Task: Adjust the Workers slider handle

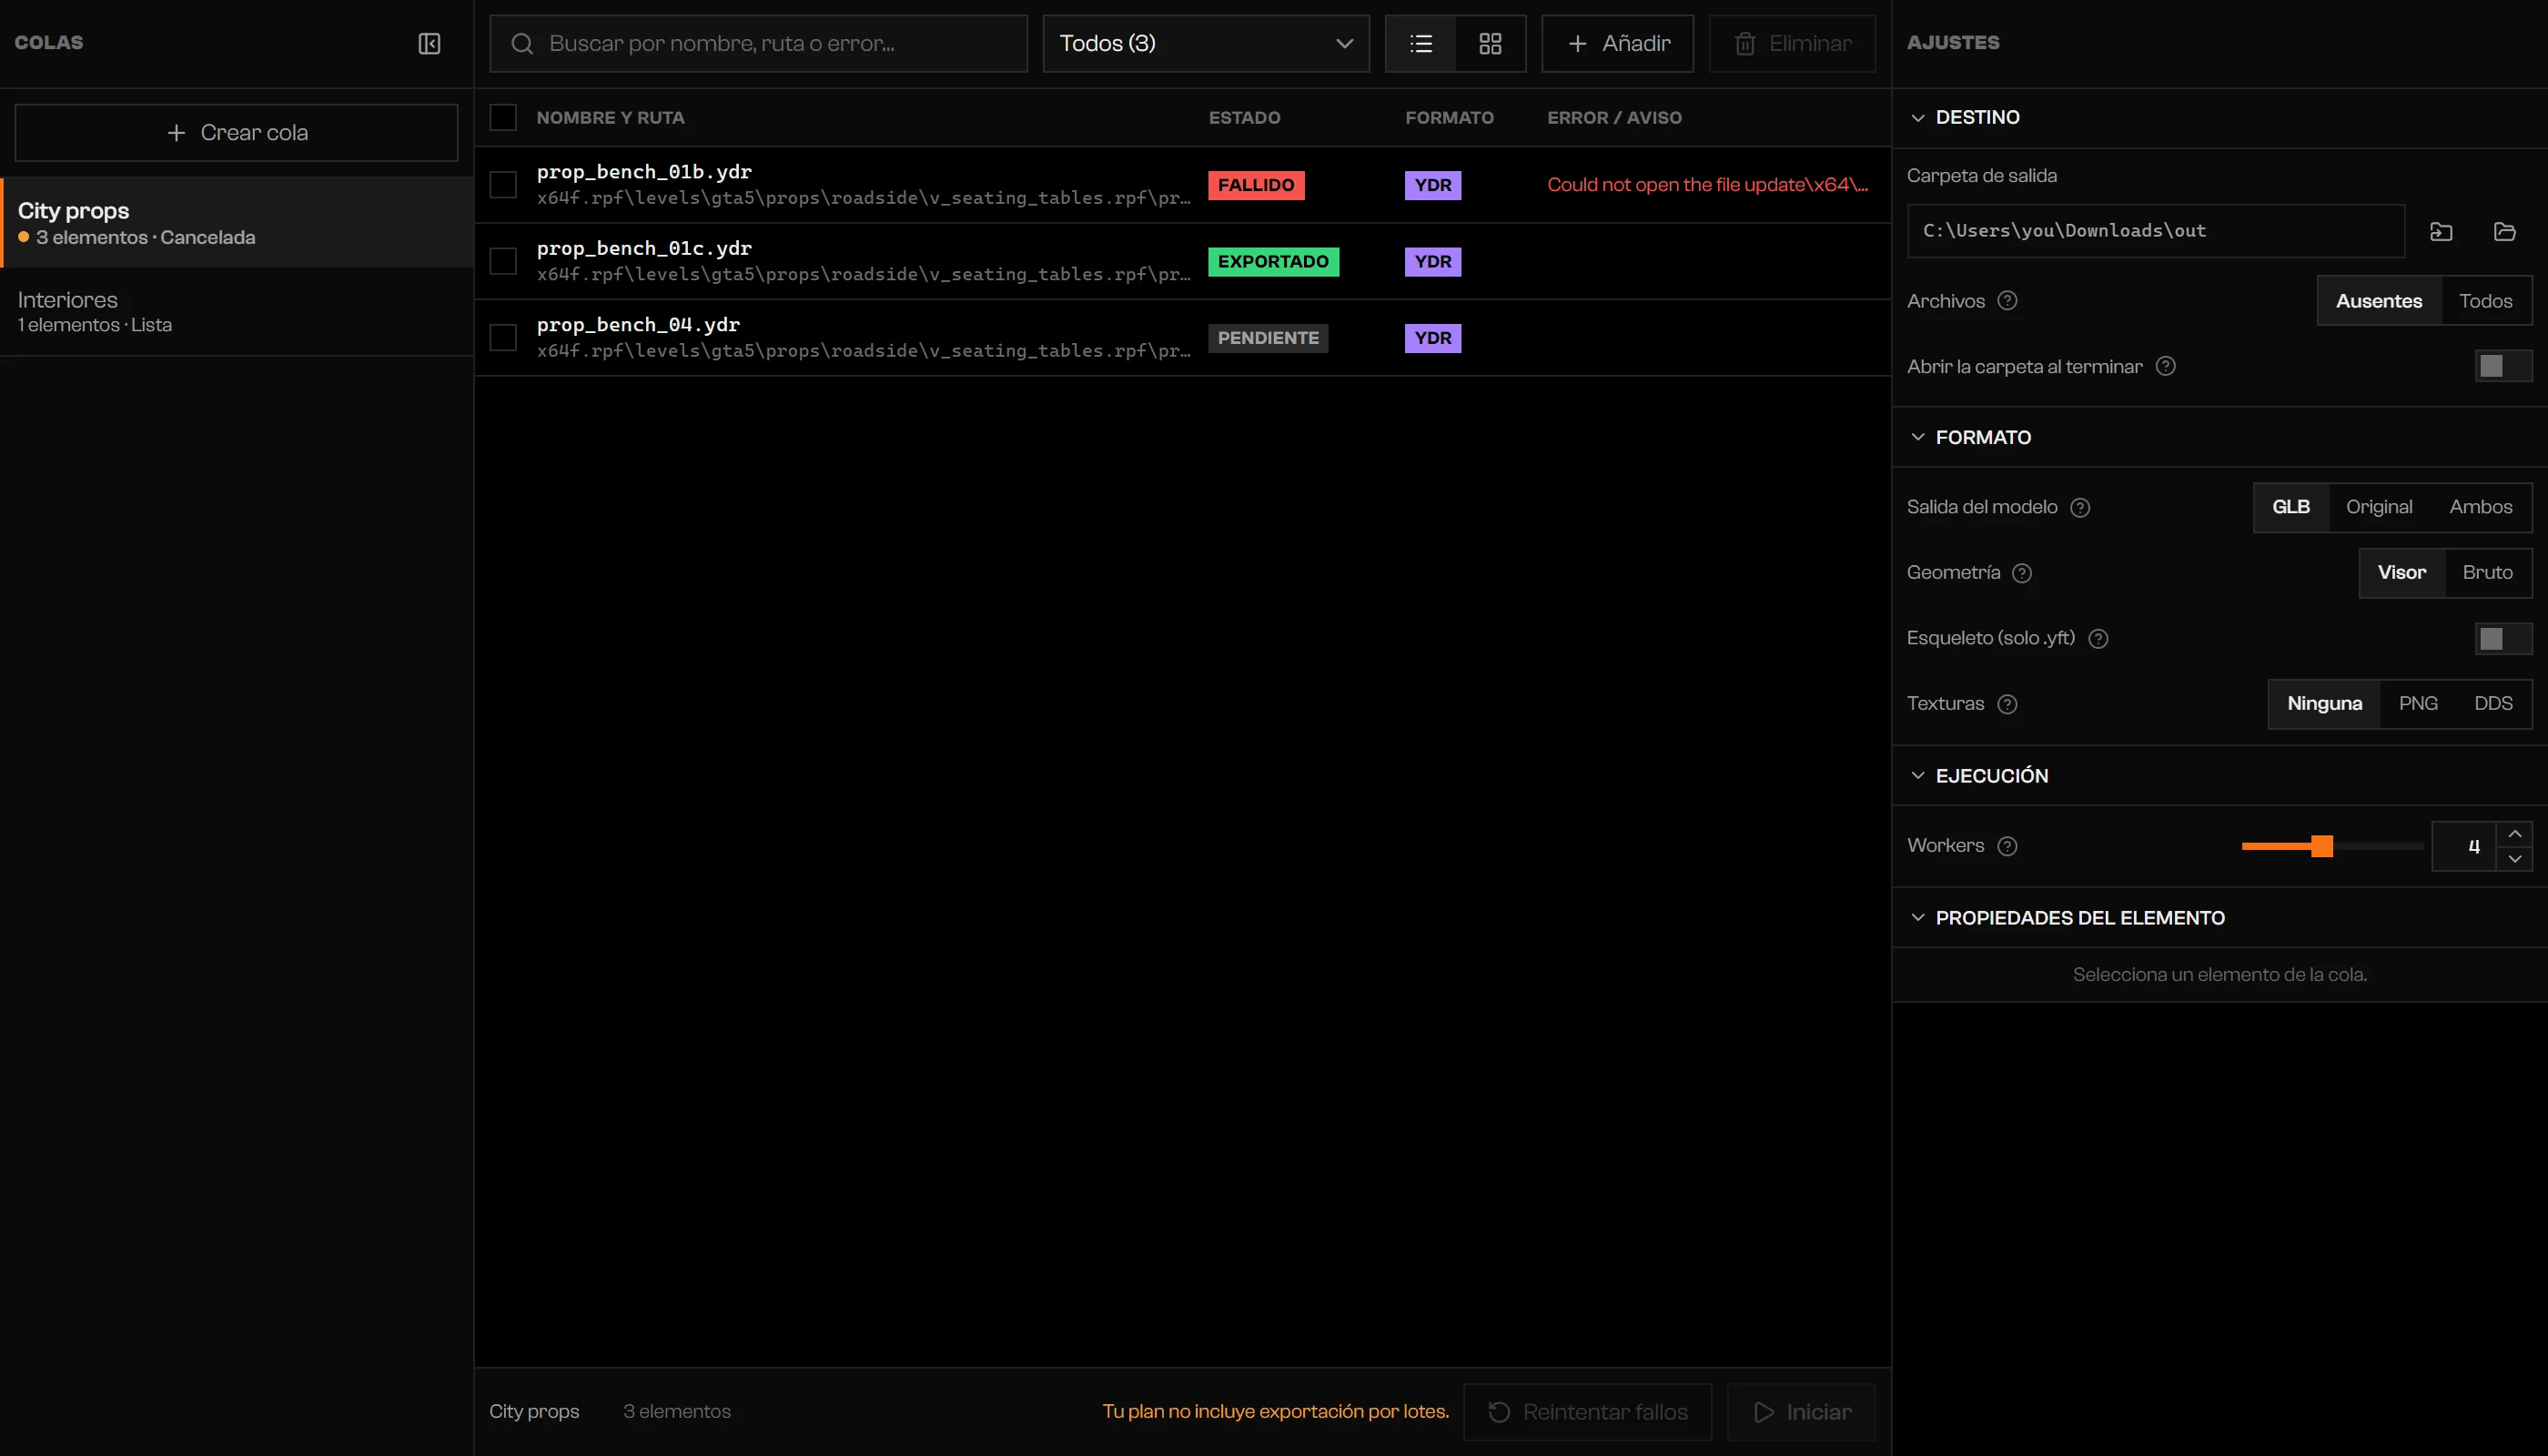Action: point(2322,846)
